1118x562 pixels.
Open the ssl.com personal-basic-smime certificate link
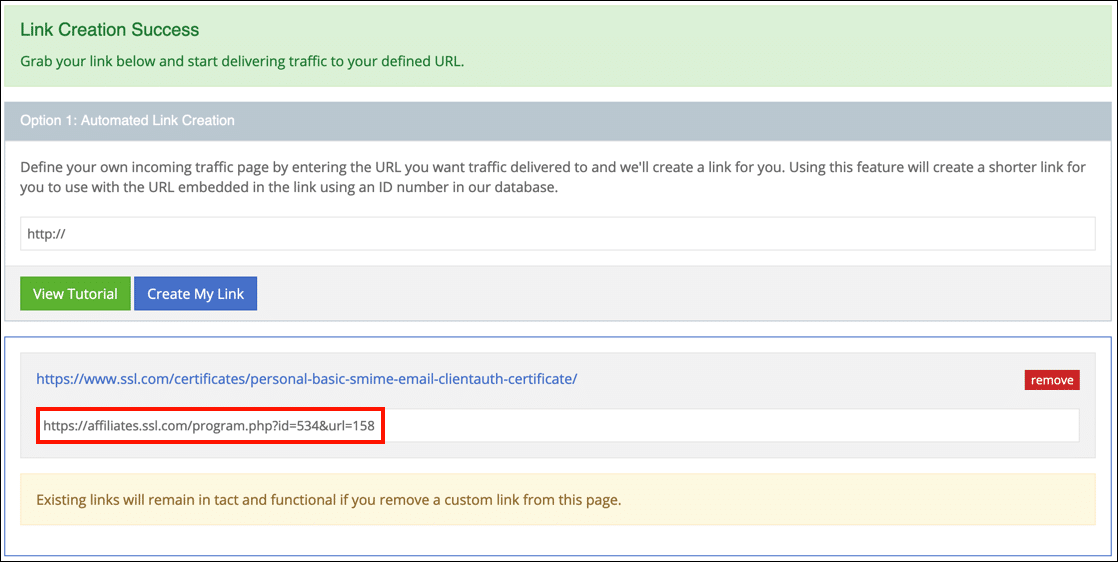(x=306, y=379)
